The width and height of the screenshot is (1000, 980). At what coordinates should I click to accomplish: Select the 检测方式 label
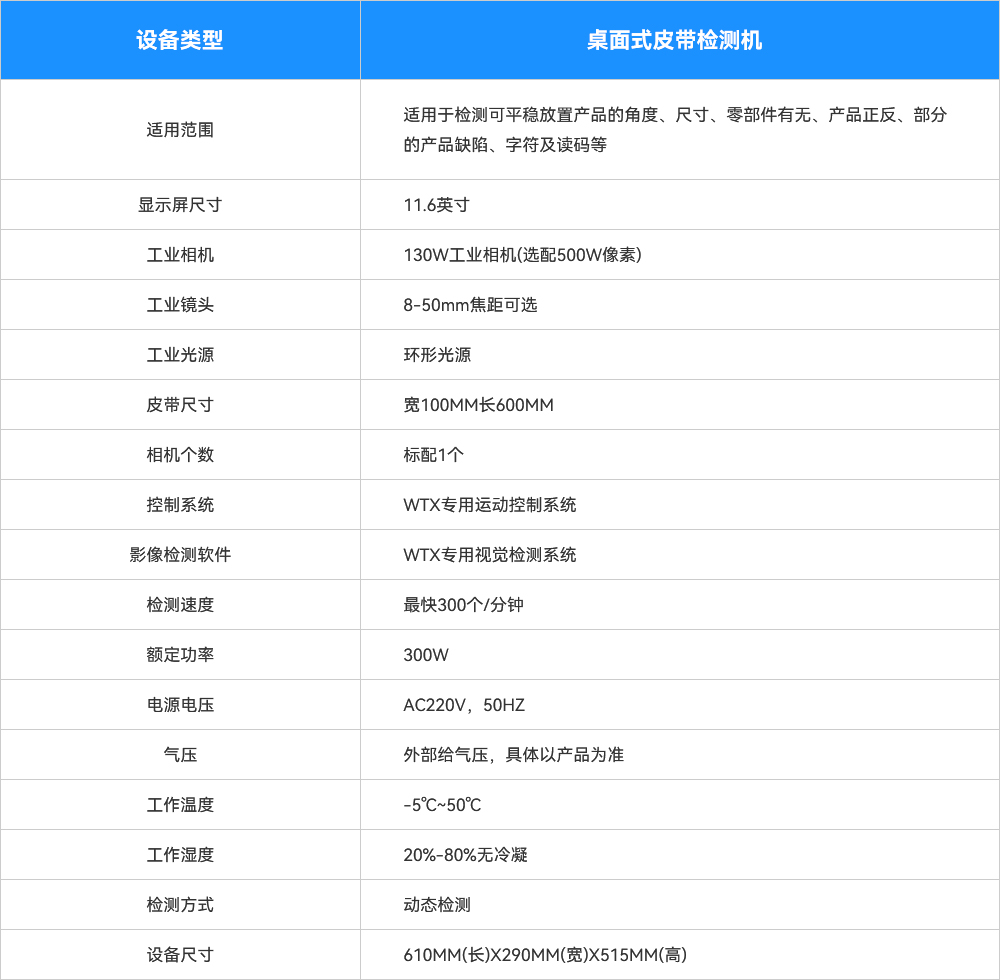click(180, 905)
